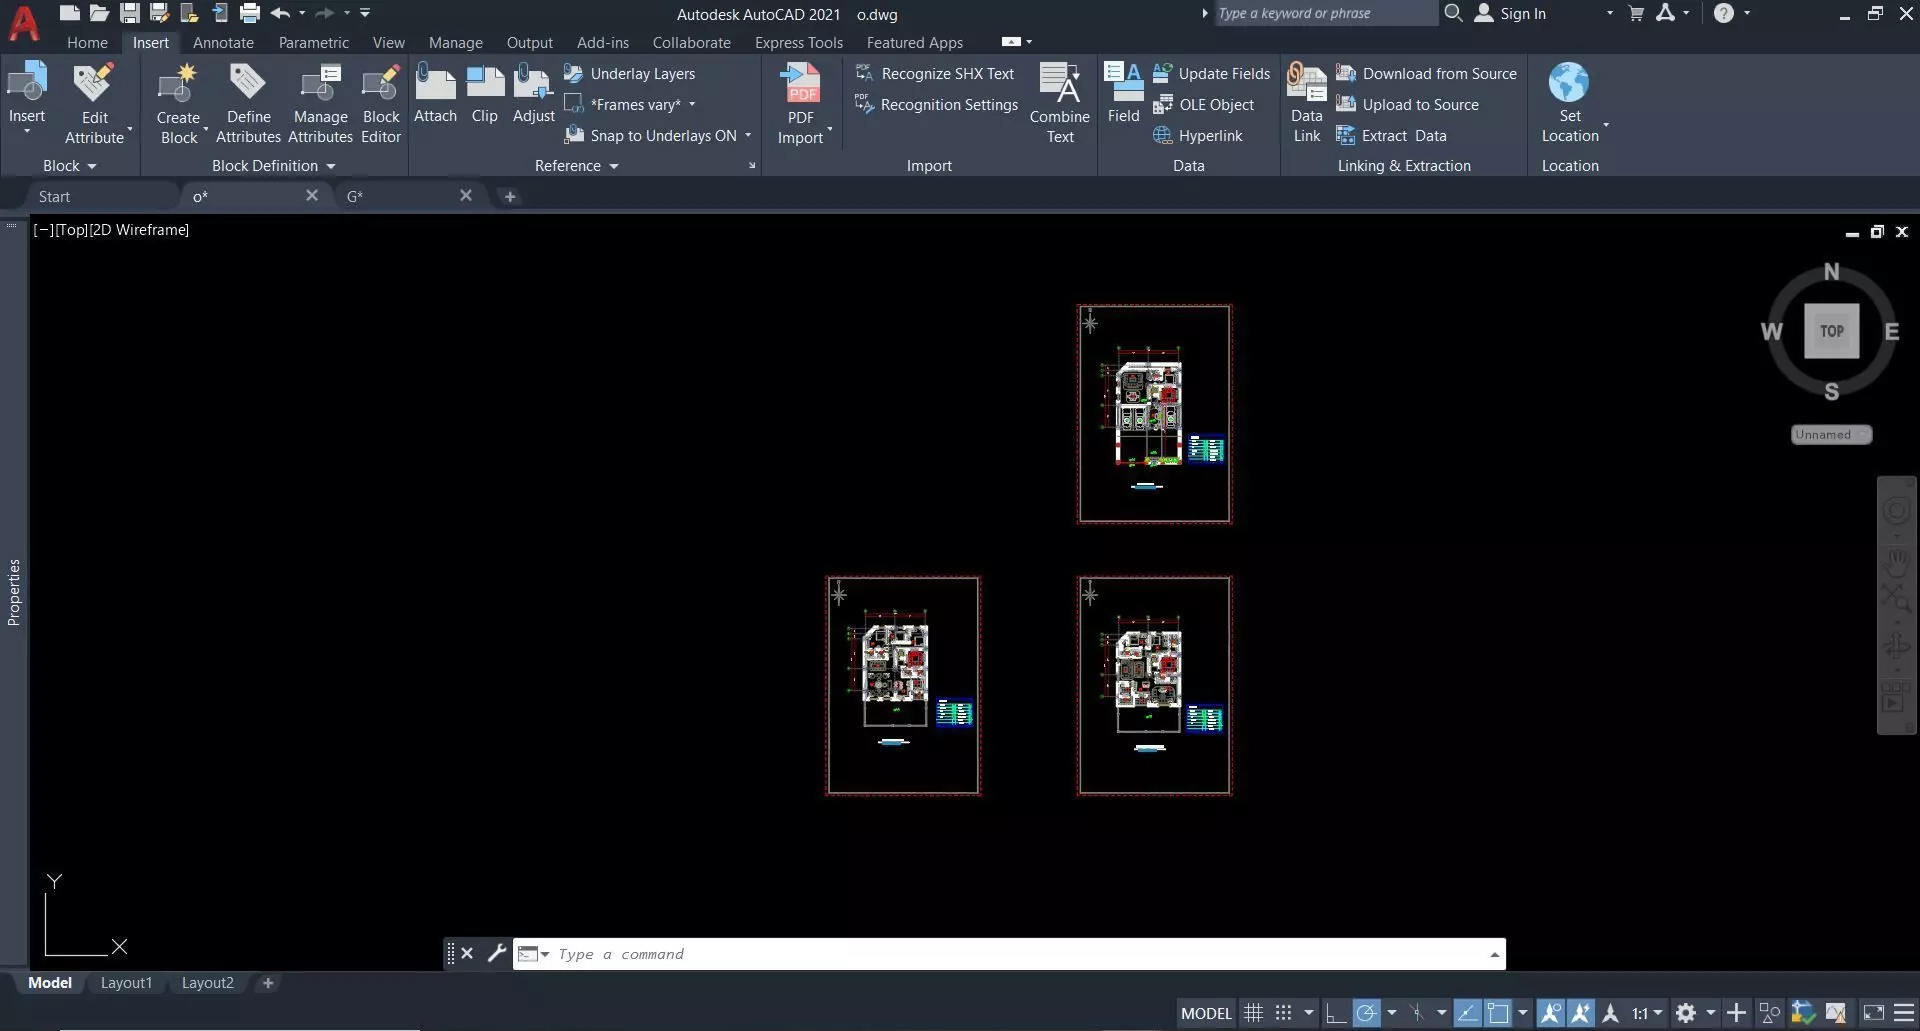Open the Annotate ribbon tab
This screenshot has height=1031, width=1920.
click(x=223, y=42)
